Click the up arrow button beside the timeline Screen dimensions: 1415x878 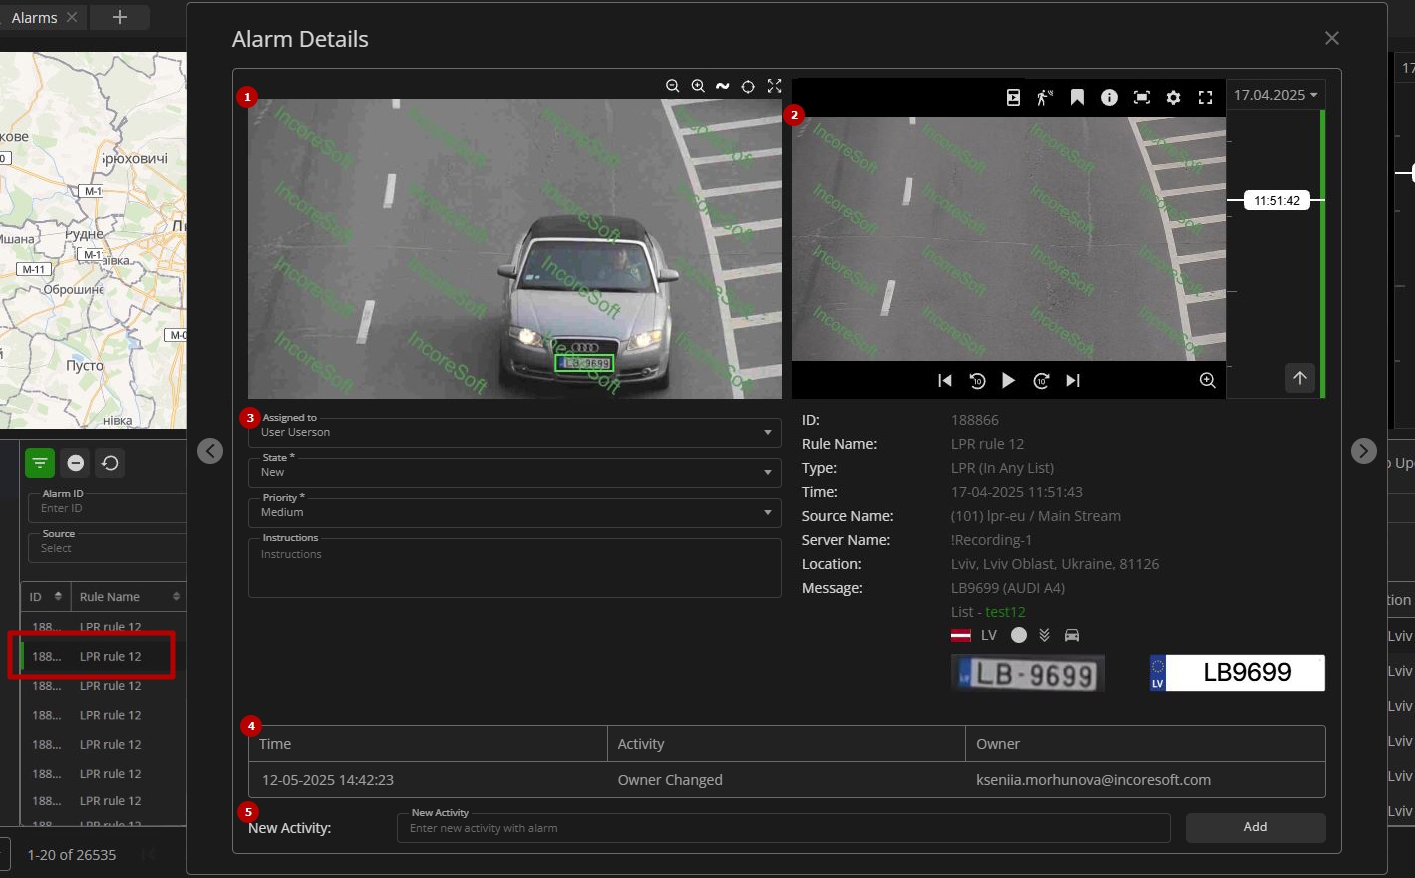(x=1299, y=378)
